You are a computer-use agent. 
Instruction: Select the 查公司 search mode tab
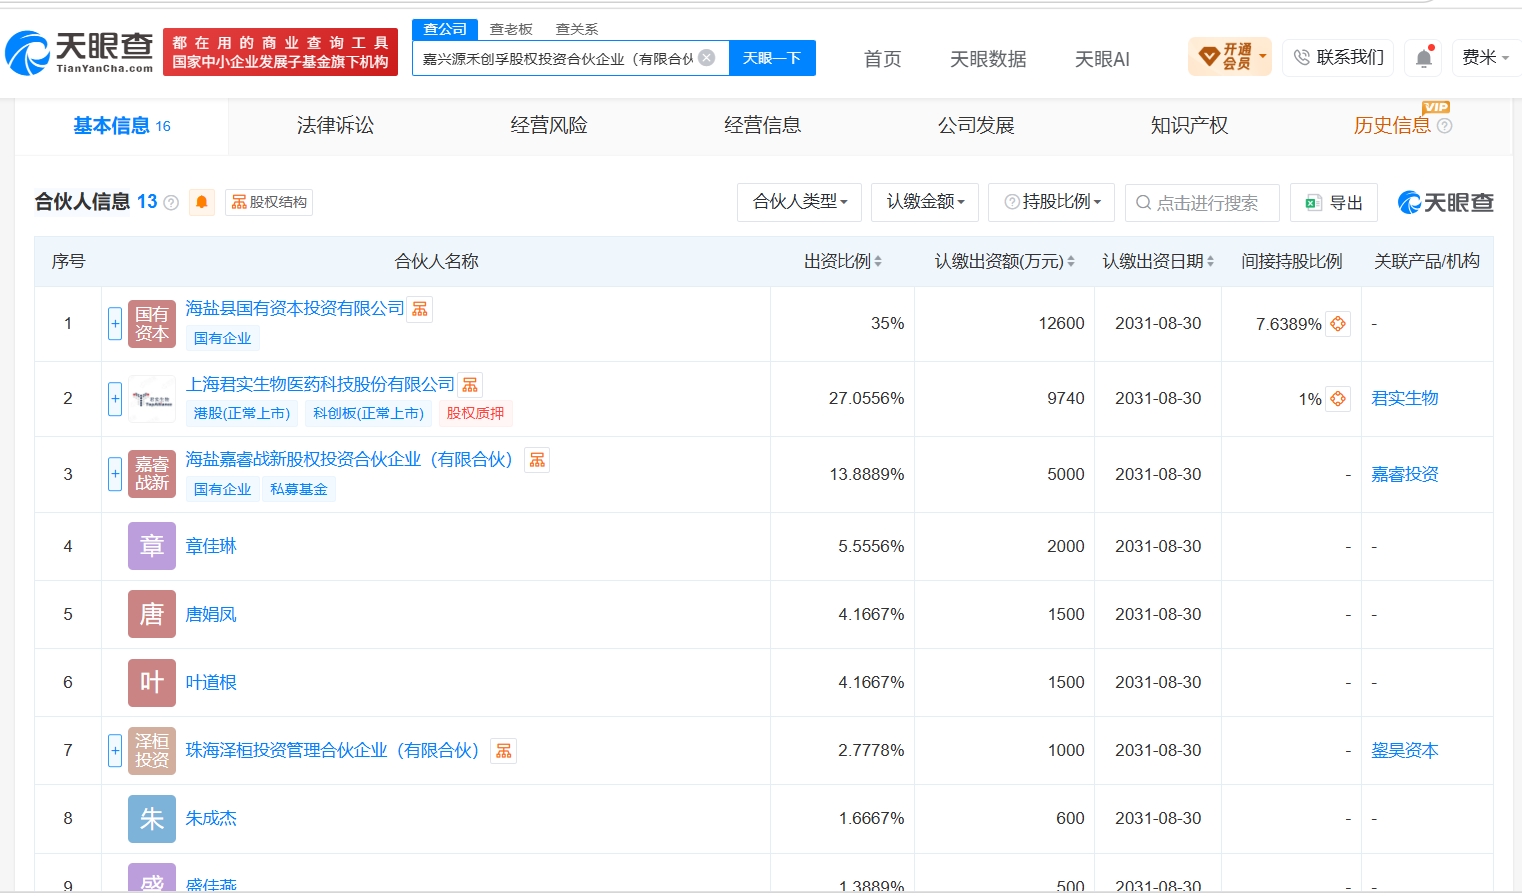(445, 29)
